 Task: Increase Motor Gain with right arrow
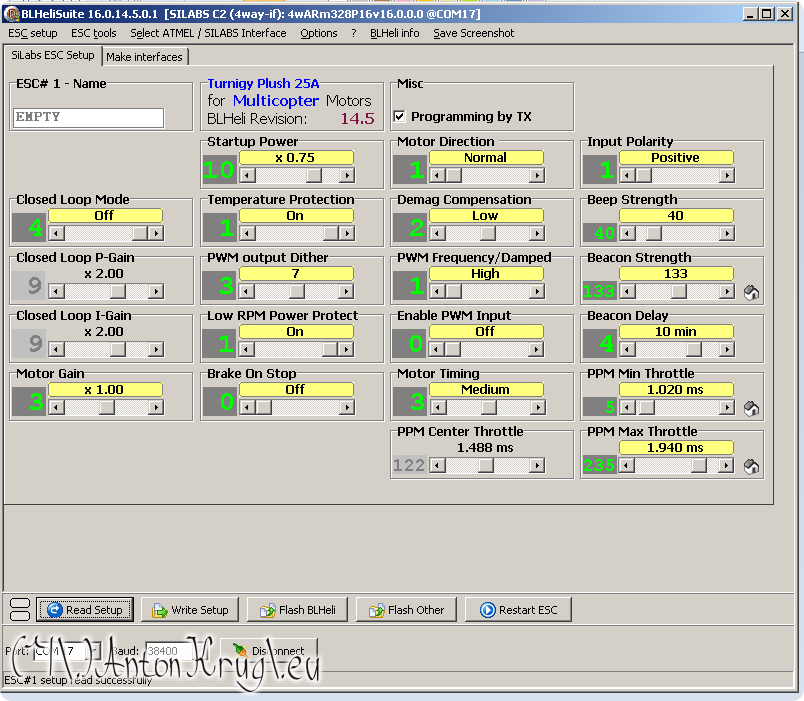point(156,407)
